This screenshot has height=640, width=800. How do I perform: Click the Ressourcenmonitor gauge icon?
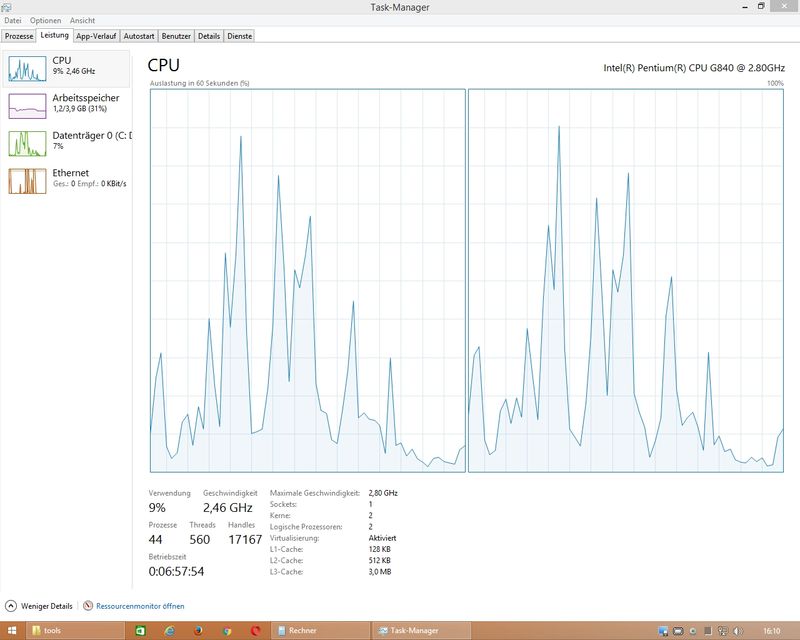[x=88, y=606]
